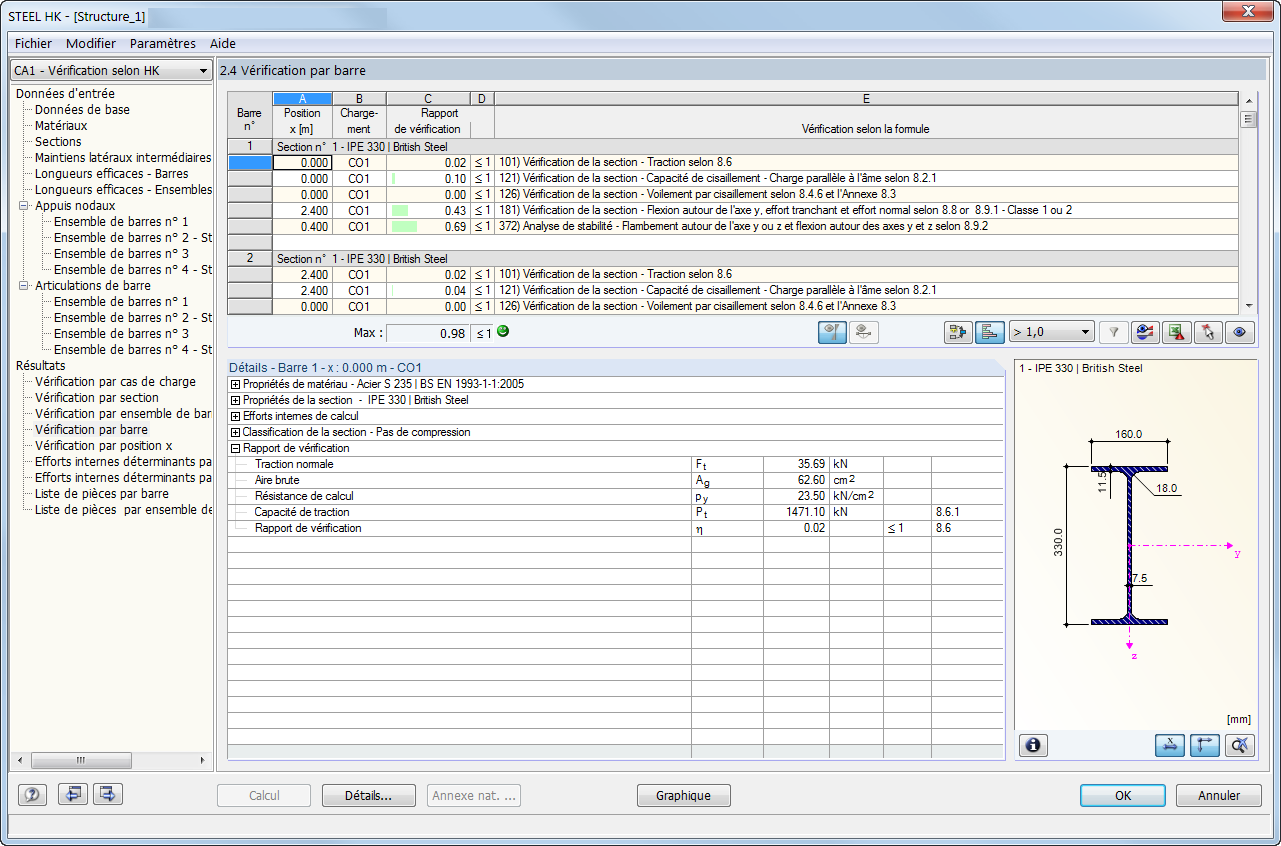Click the Détails... button
Viewport: 1281px width, 846px height.
[368, 796]
